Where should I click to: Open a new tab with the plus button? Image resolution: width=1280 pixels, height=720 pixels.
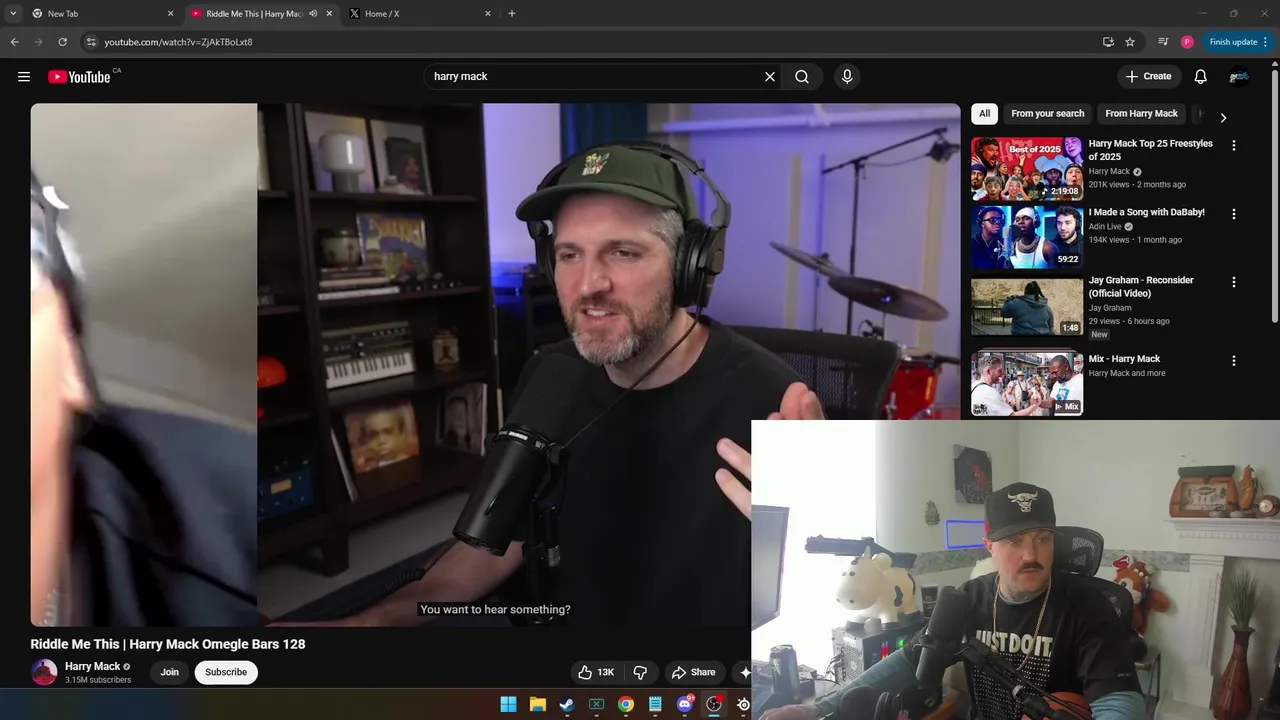point(512,14)
